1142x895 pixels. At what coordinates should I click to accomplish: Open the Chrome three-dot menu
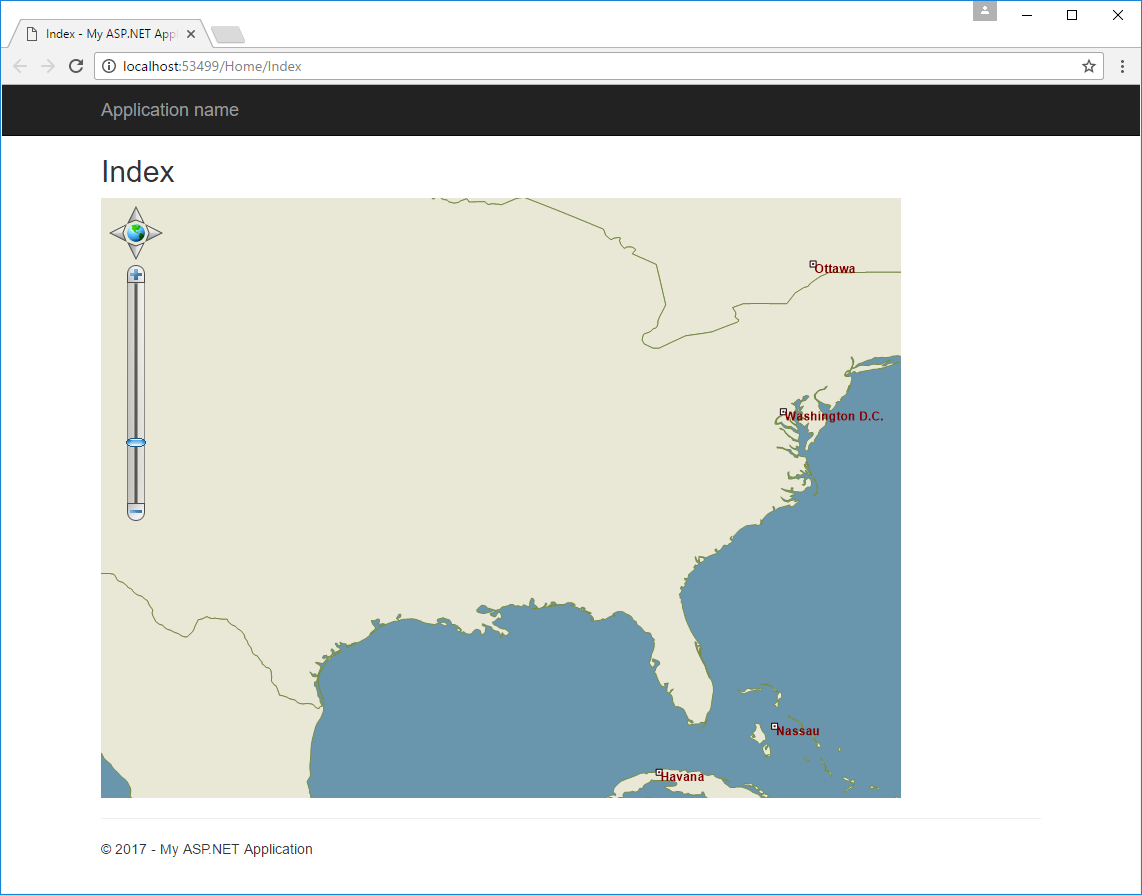(x=1122, y=67)
